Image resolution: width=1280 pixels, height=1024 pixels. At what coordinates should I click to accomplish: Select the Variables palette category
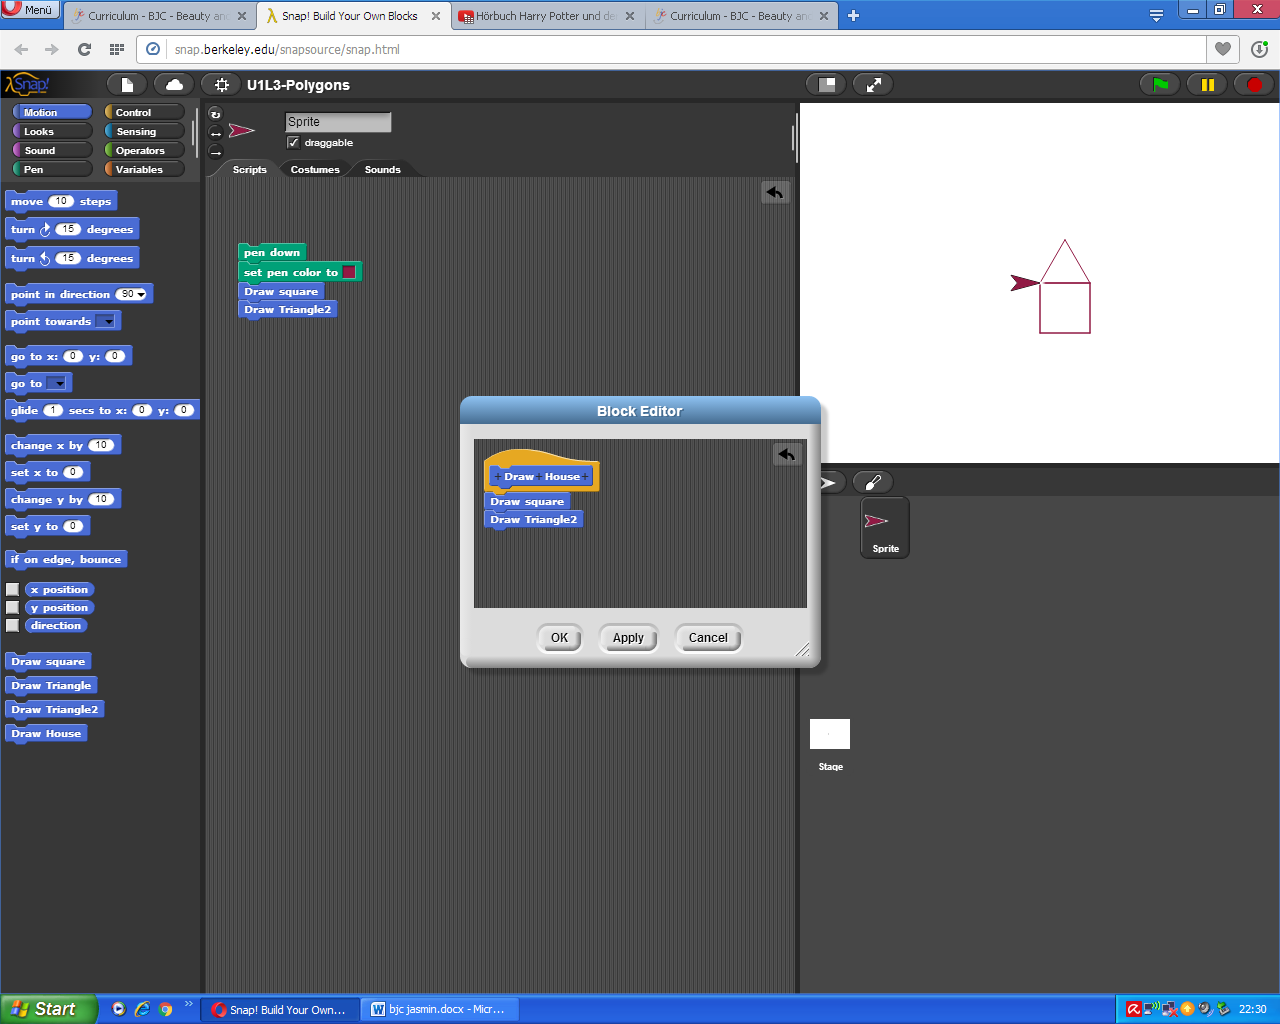pyautogui.click(x=145, y=169)
